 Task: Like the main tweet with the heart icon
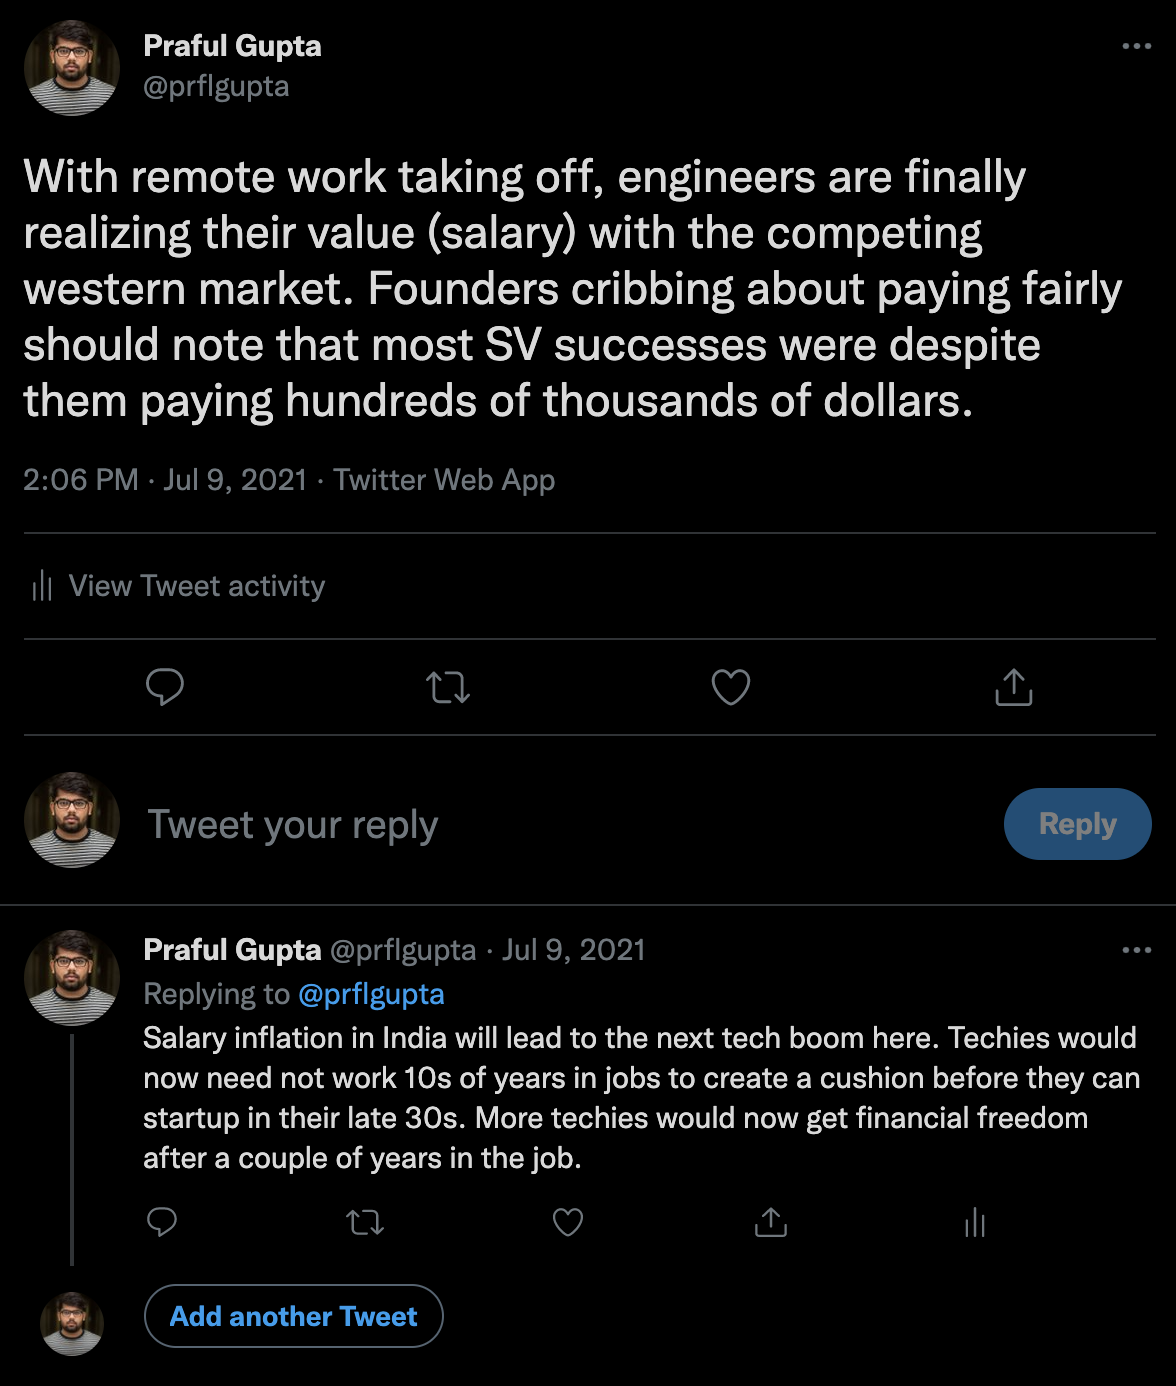(731, 687)
